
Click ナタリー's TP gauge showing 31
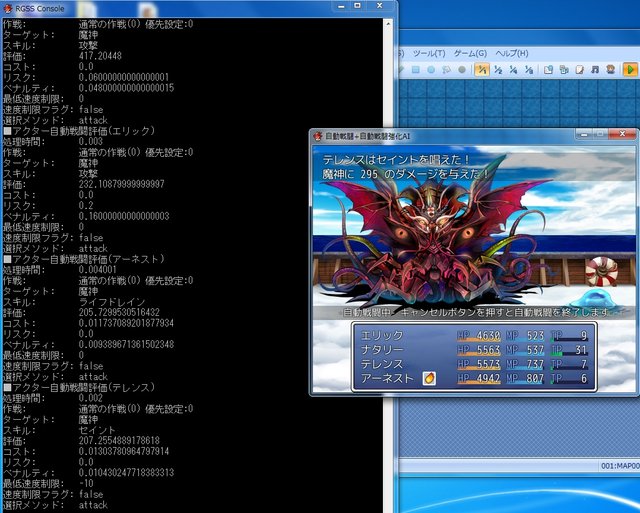coord(569,350)
